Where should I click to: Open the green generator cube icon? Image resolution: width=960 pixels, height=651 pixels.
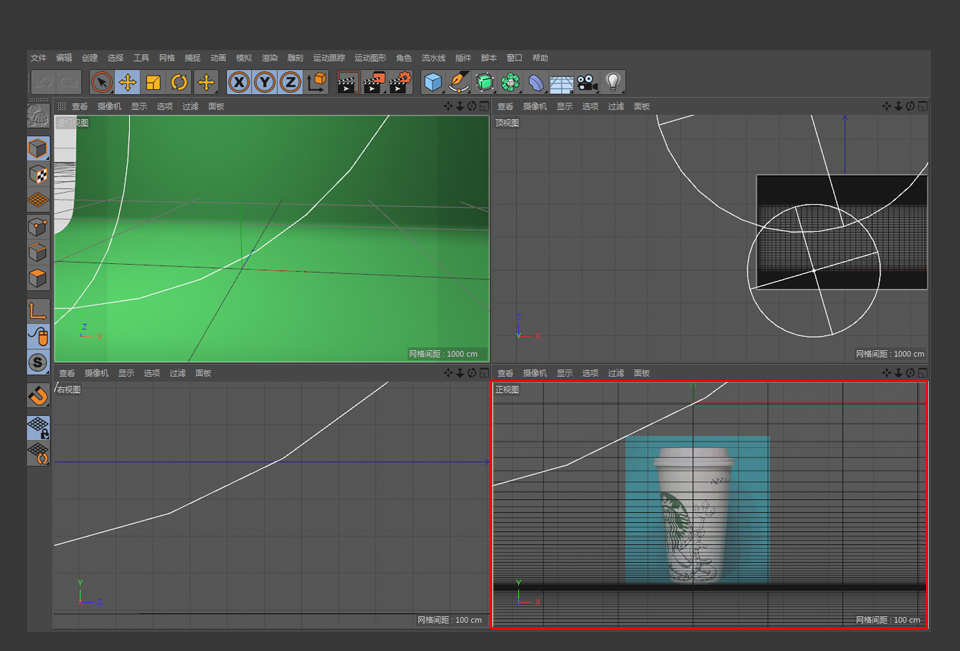coord(485,82)
